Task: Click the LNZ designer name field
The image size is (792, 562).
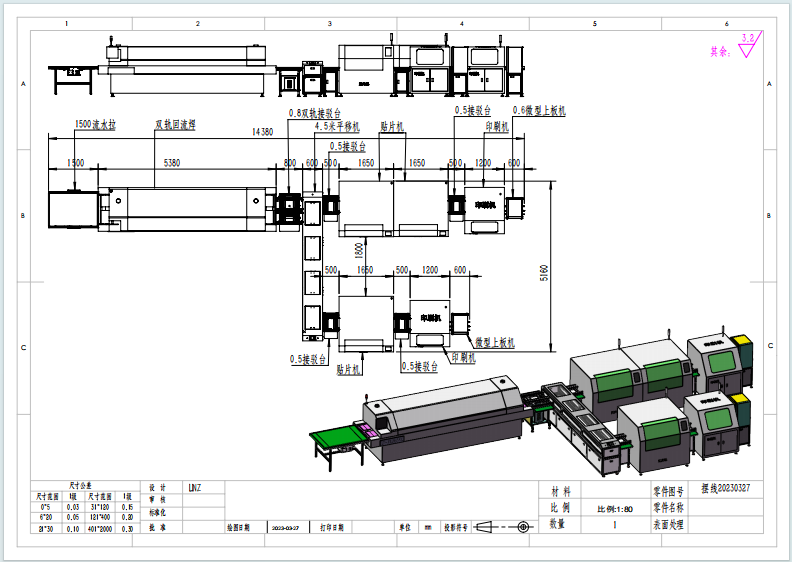Action: (x=194, y=488)
